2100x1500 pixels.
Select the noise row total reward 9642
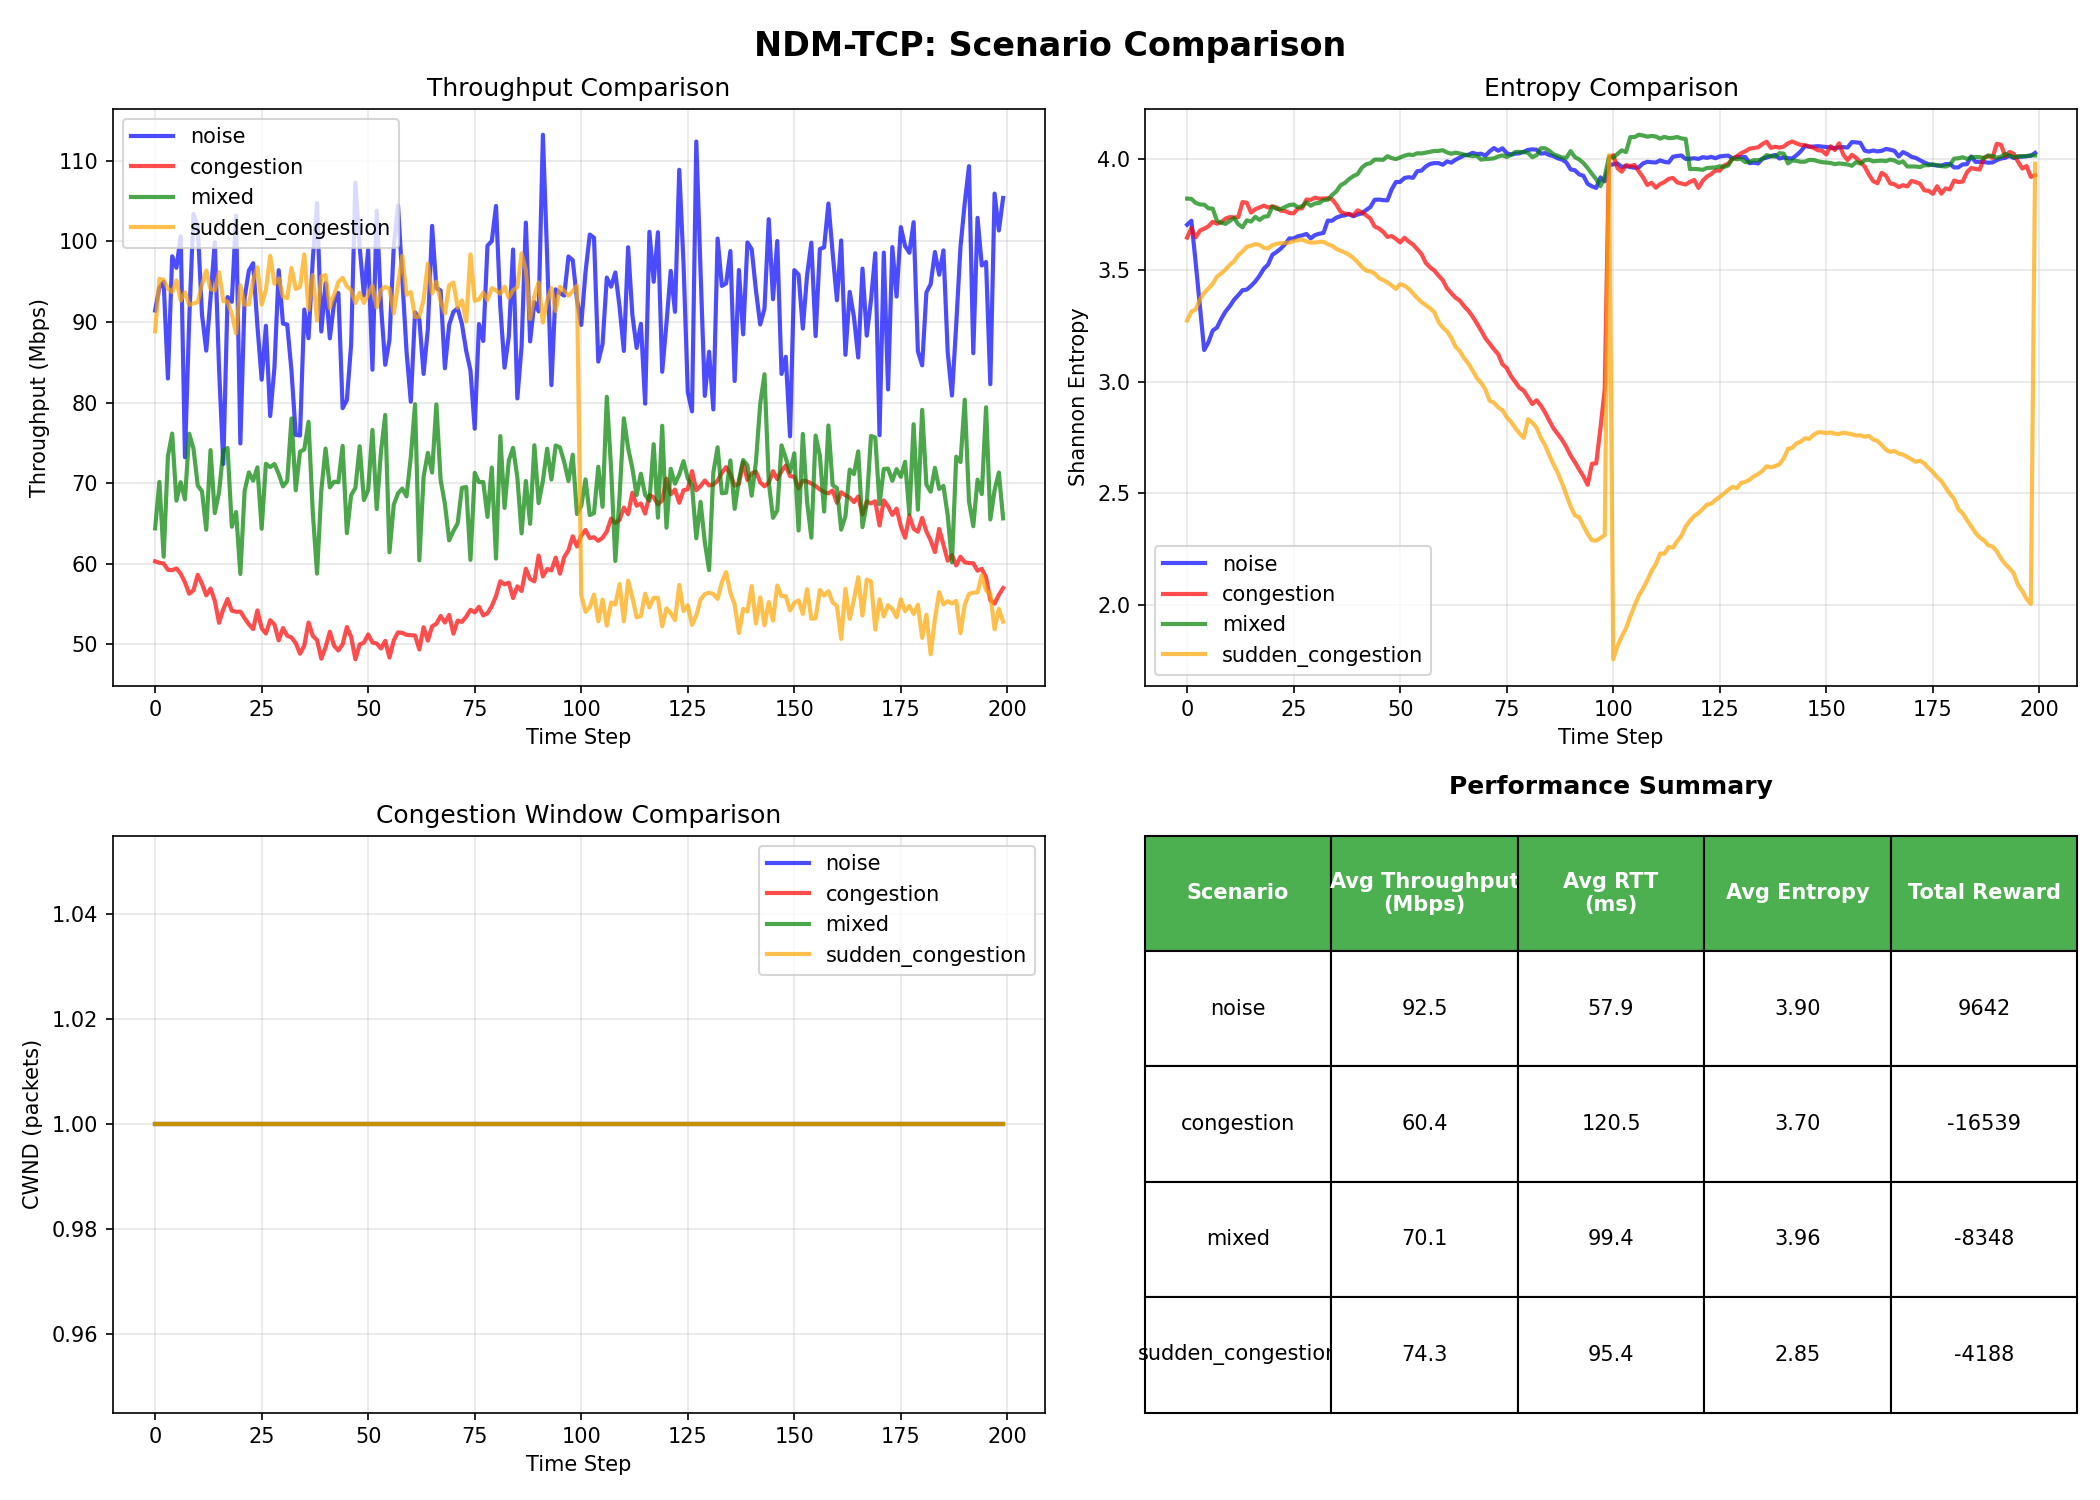(x=1983, y=1008)
